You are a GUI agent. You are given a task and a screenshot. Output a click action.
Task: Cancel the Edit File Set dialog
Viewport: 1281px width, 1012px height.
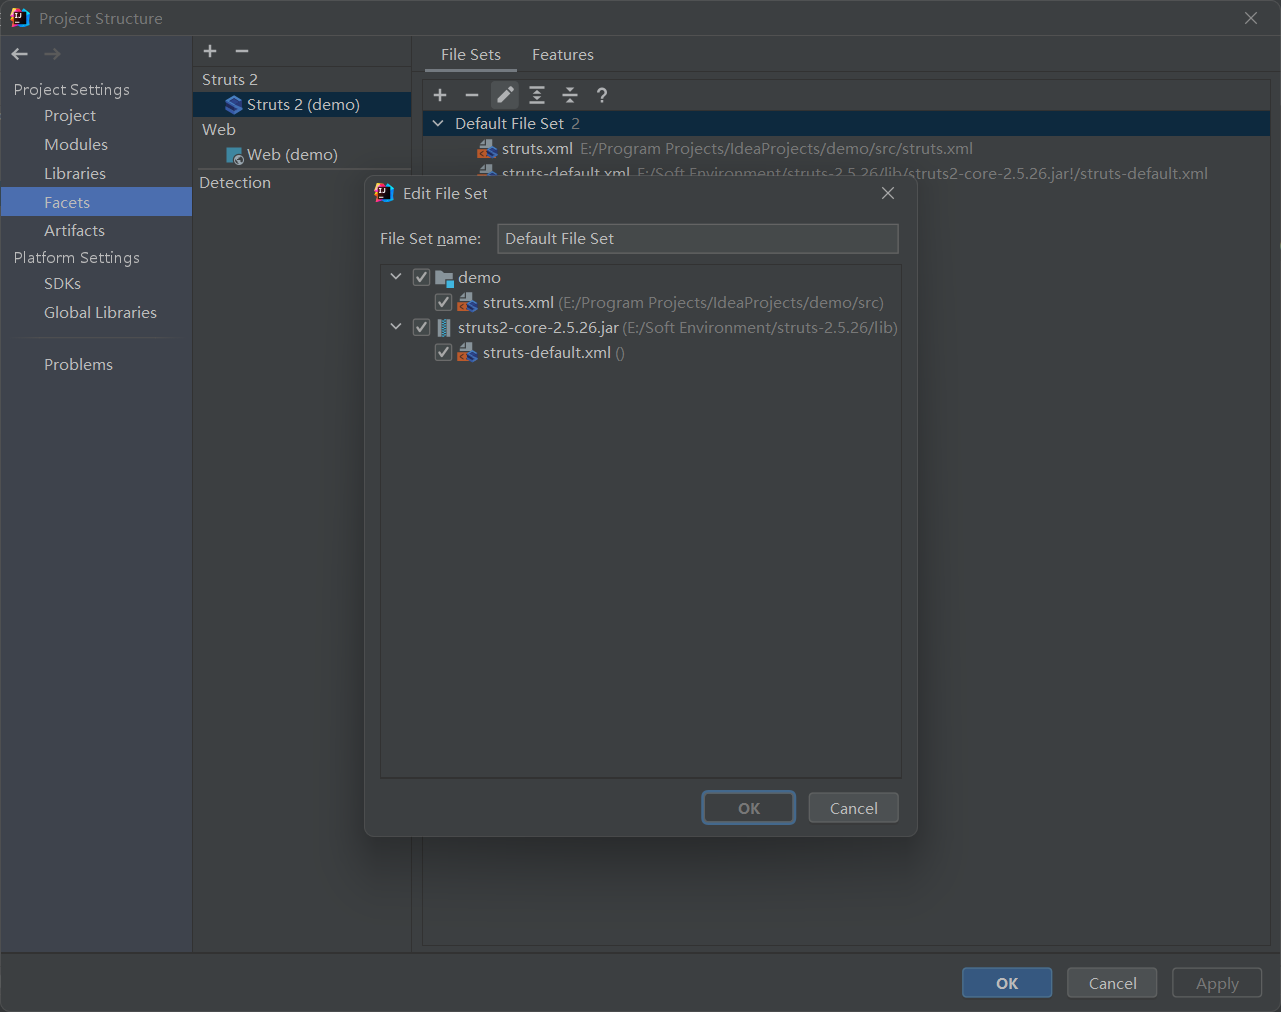(854, 808)
